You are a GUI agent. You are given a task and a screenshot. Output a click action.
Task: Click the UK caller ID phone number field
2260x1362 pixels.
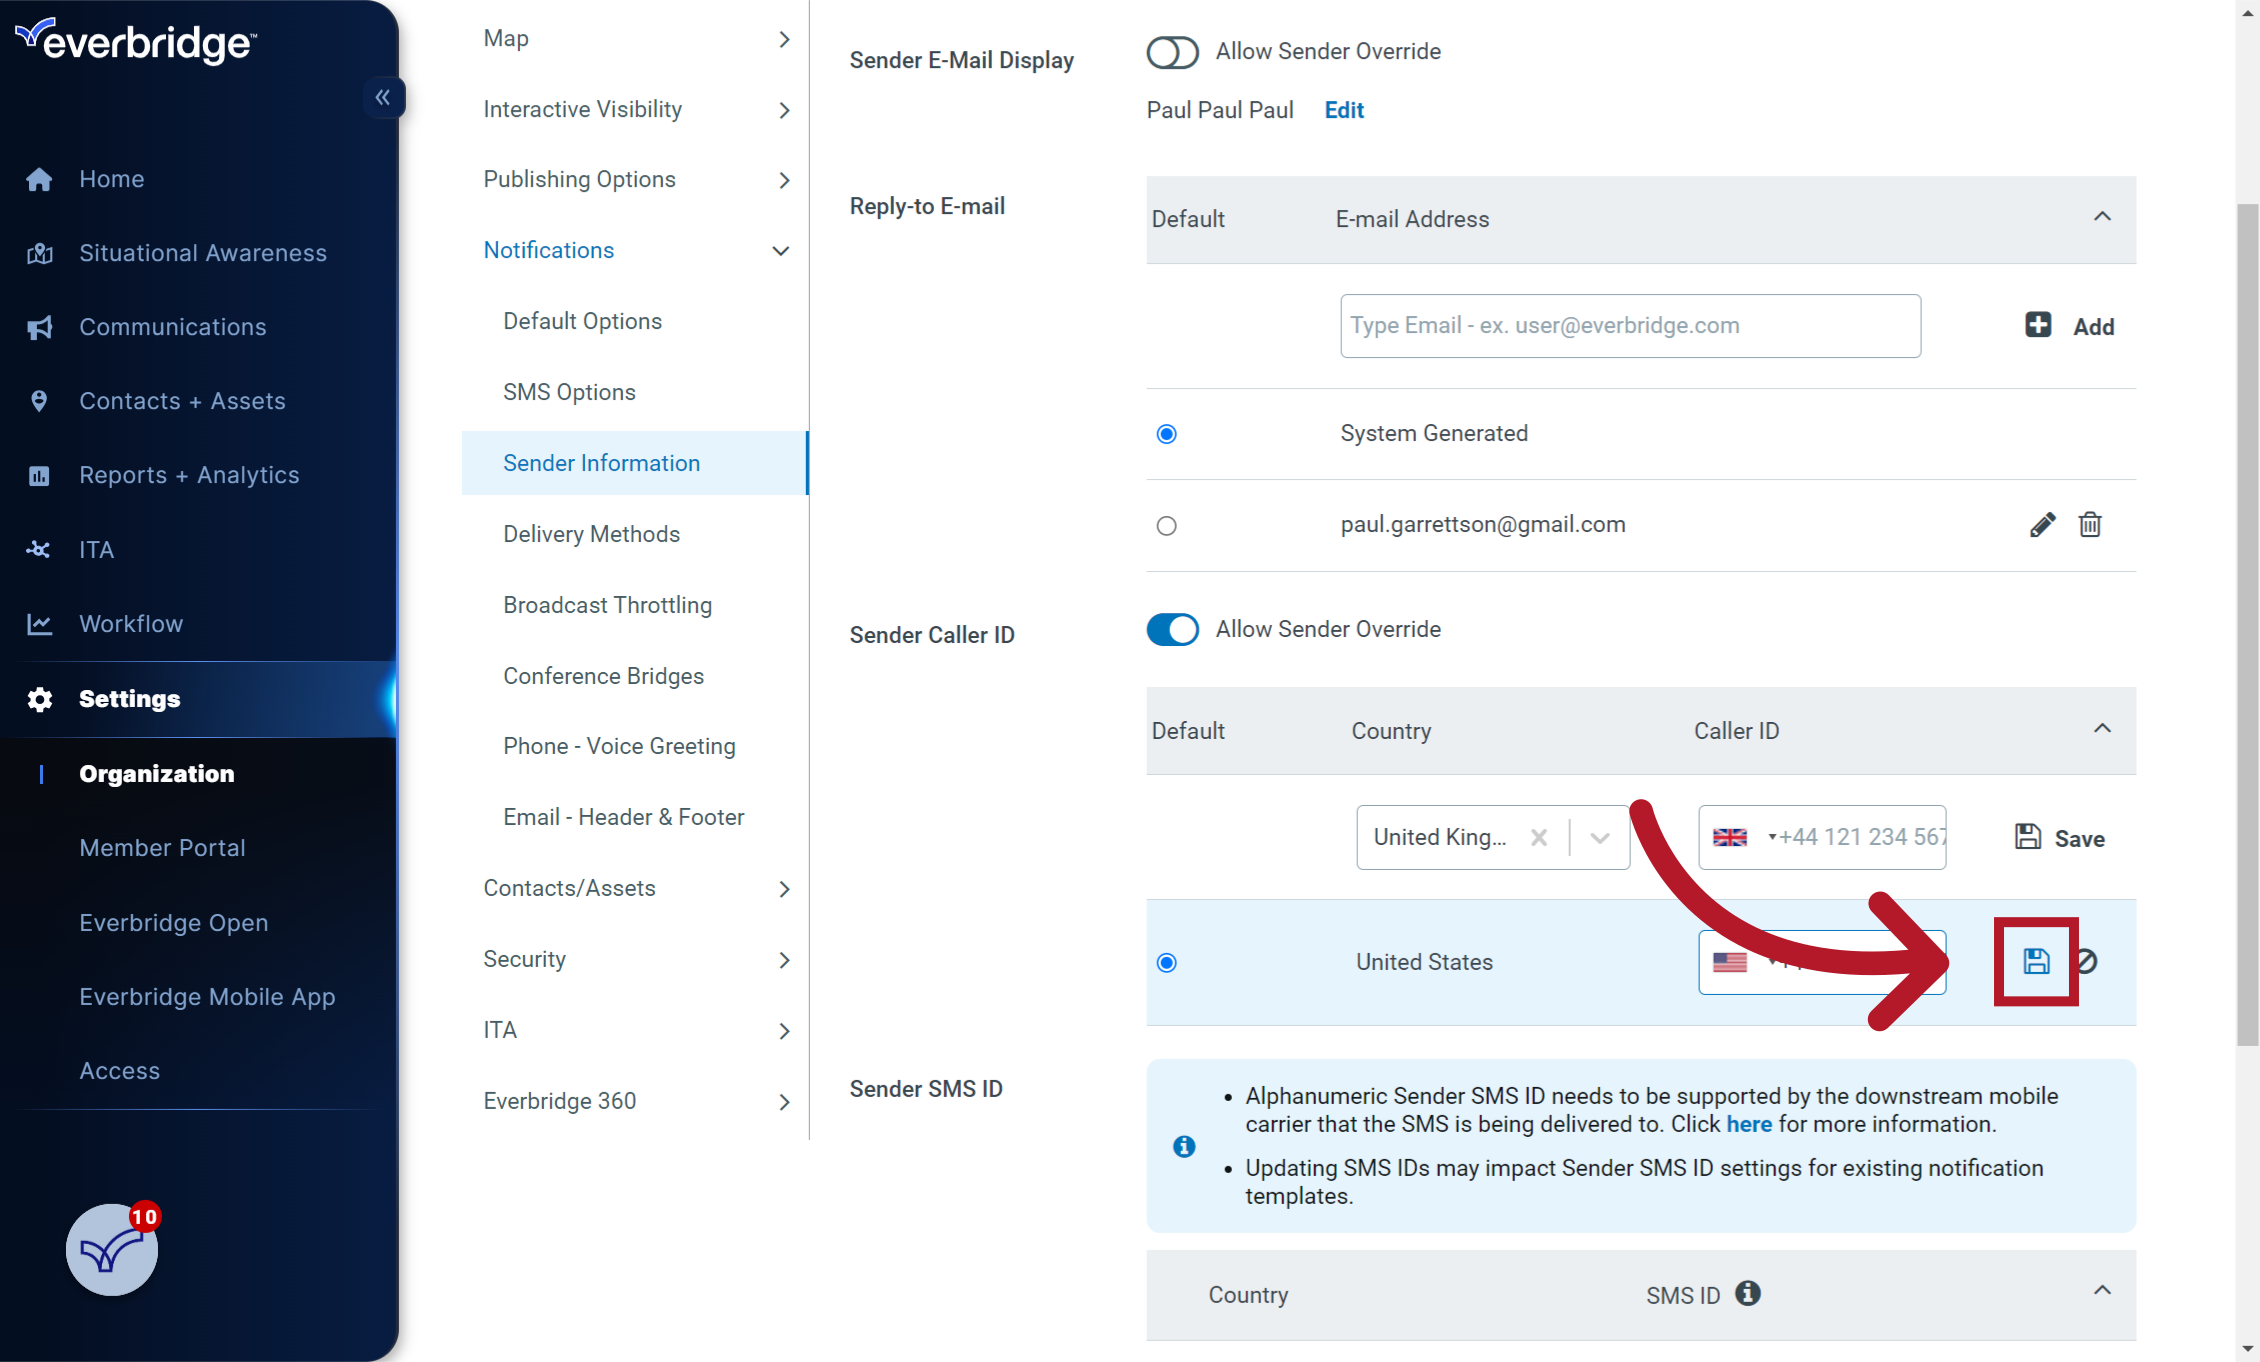coord(1822,838)
